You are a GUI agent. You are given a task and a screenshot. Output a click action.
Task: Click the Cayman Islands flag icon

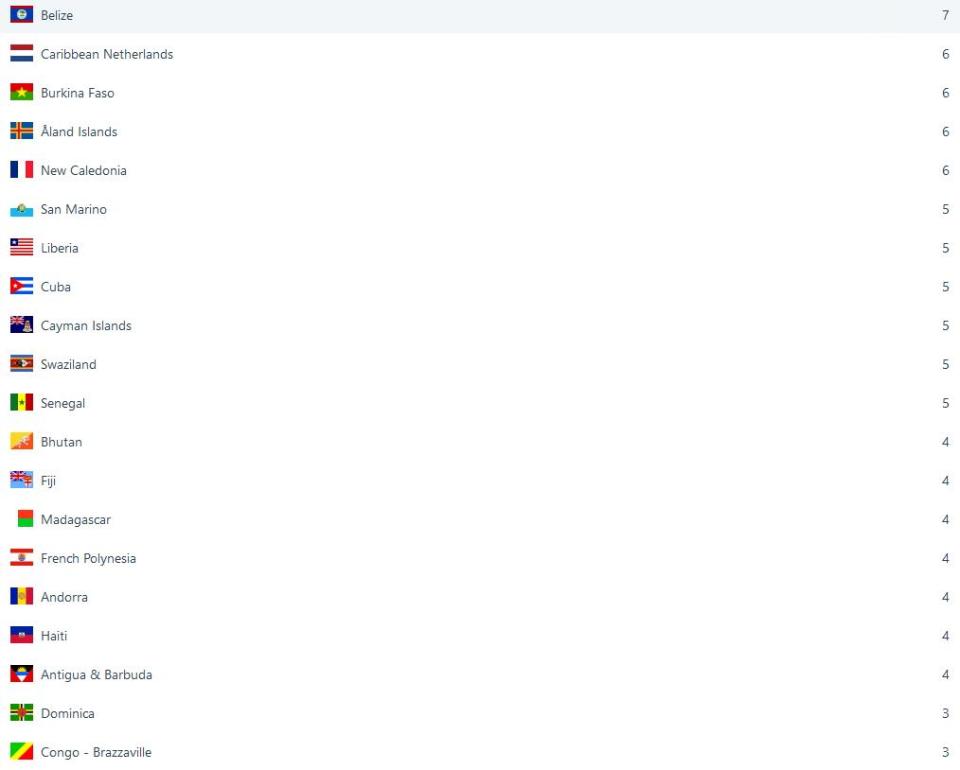point(21,326)
